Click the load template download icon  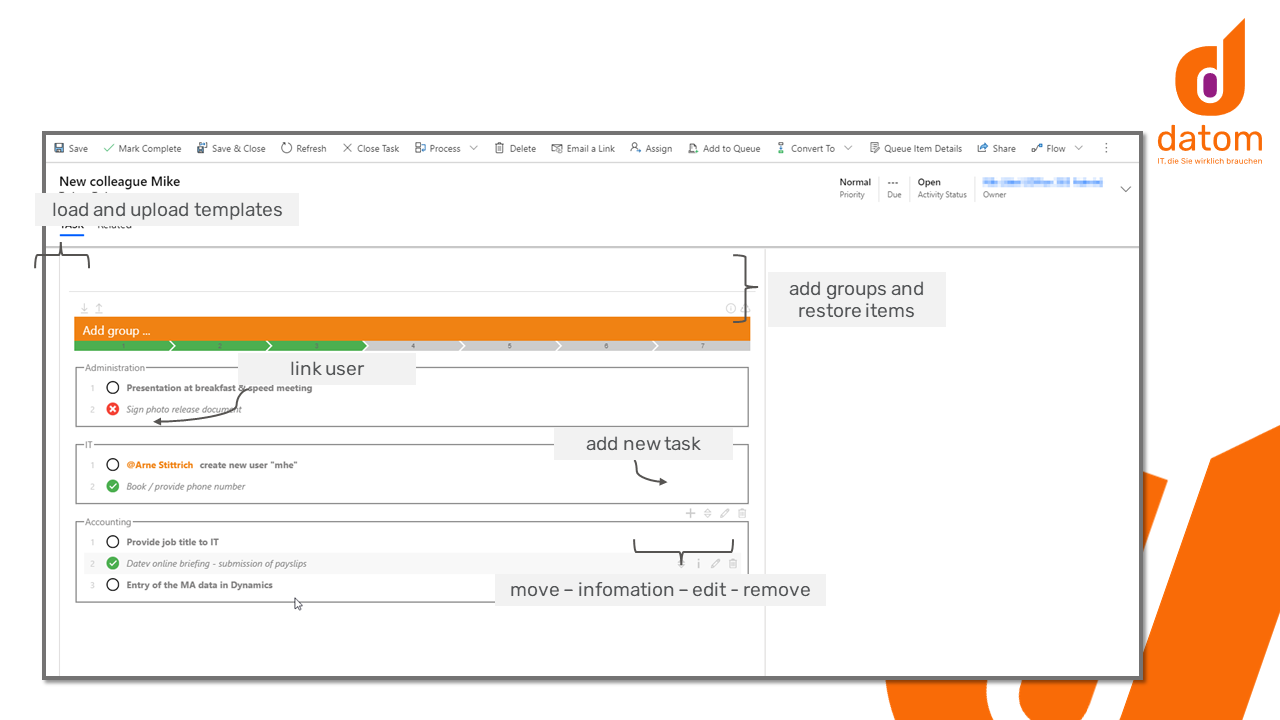84,309
